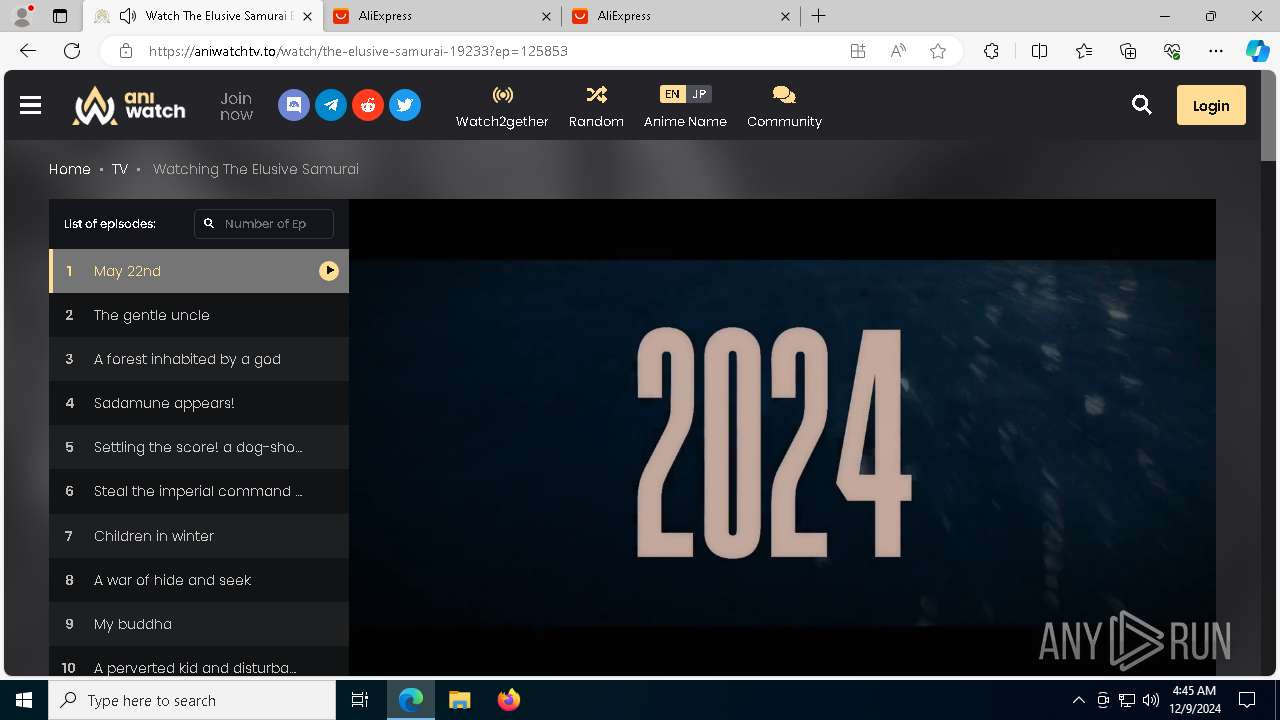The height and width of the screenshot is (720, 1280).
Task: Open Collections
Action: coord(1128,51)
